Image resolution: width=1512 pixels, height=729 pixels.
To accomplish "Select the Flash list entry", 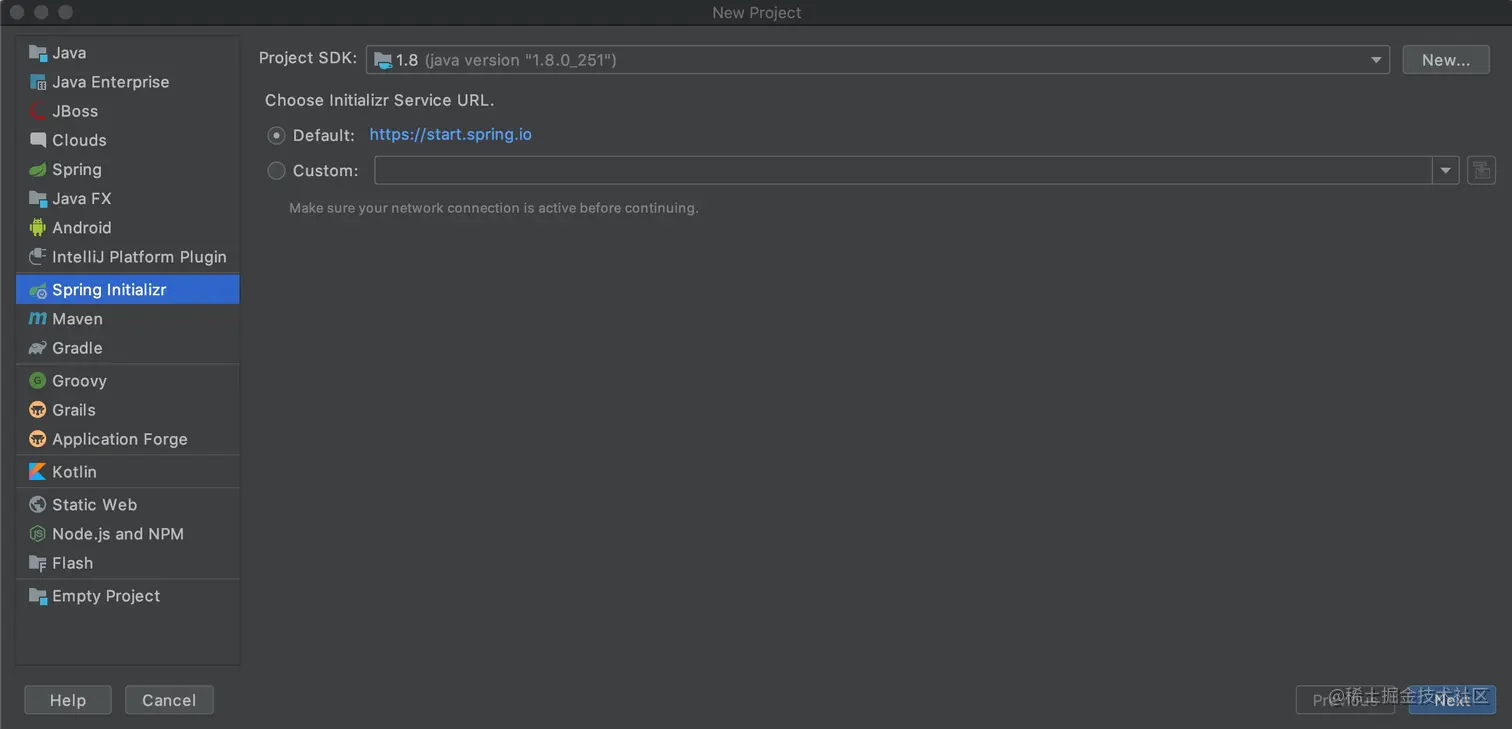I will click(128, 562).
